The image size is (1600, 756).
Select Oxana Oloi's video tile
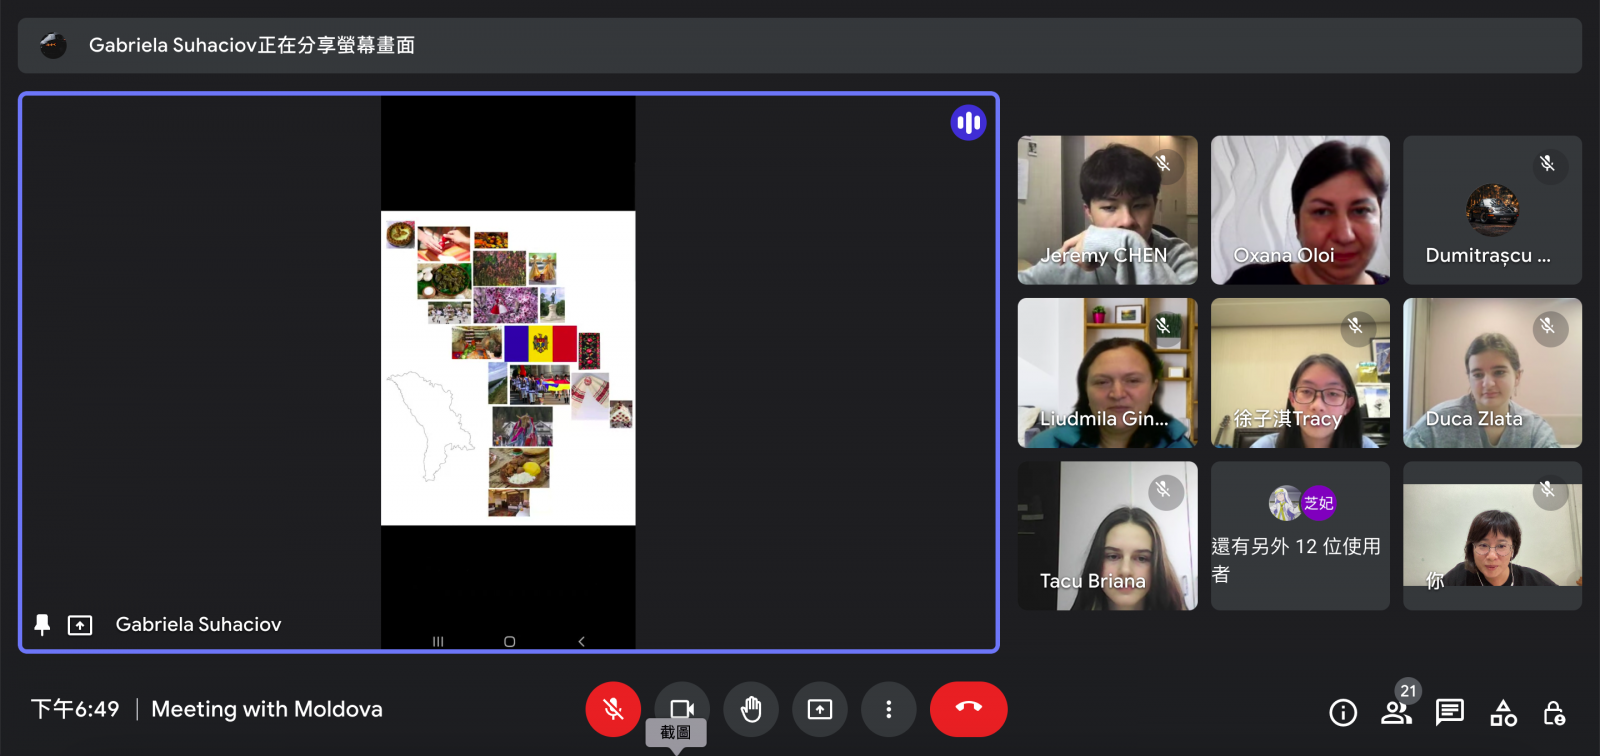(x=1300, y=210)
